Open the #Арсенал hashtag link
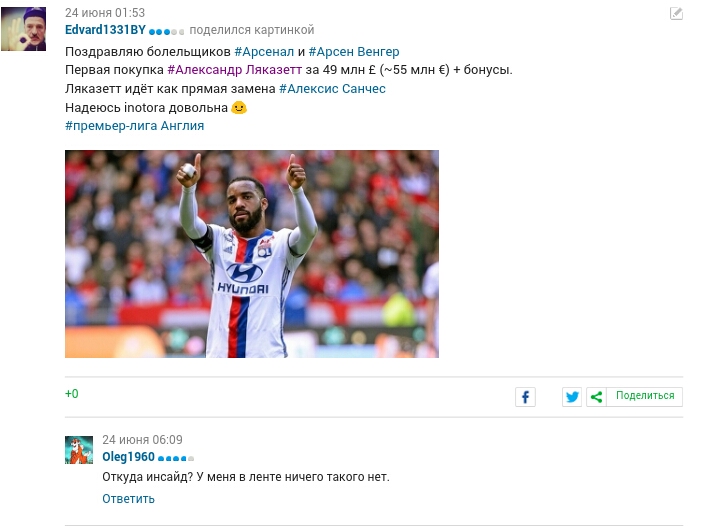 264,52
